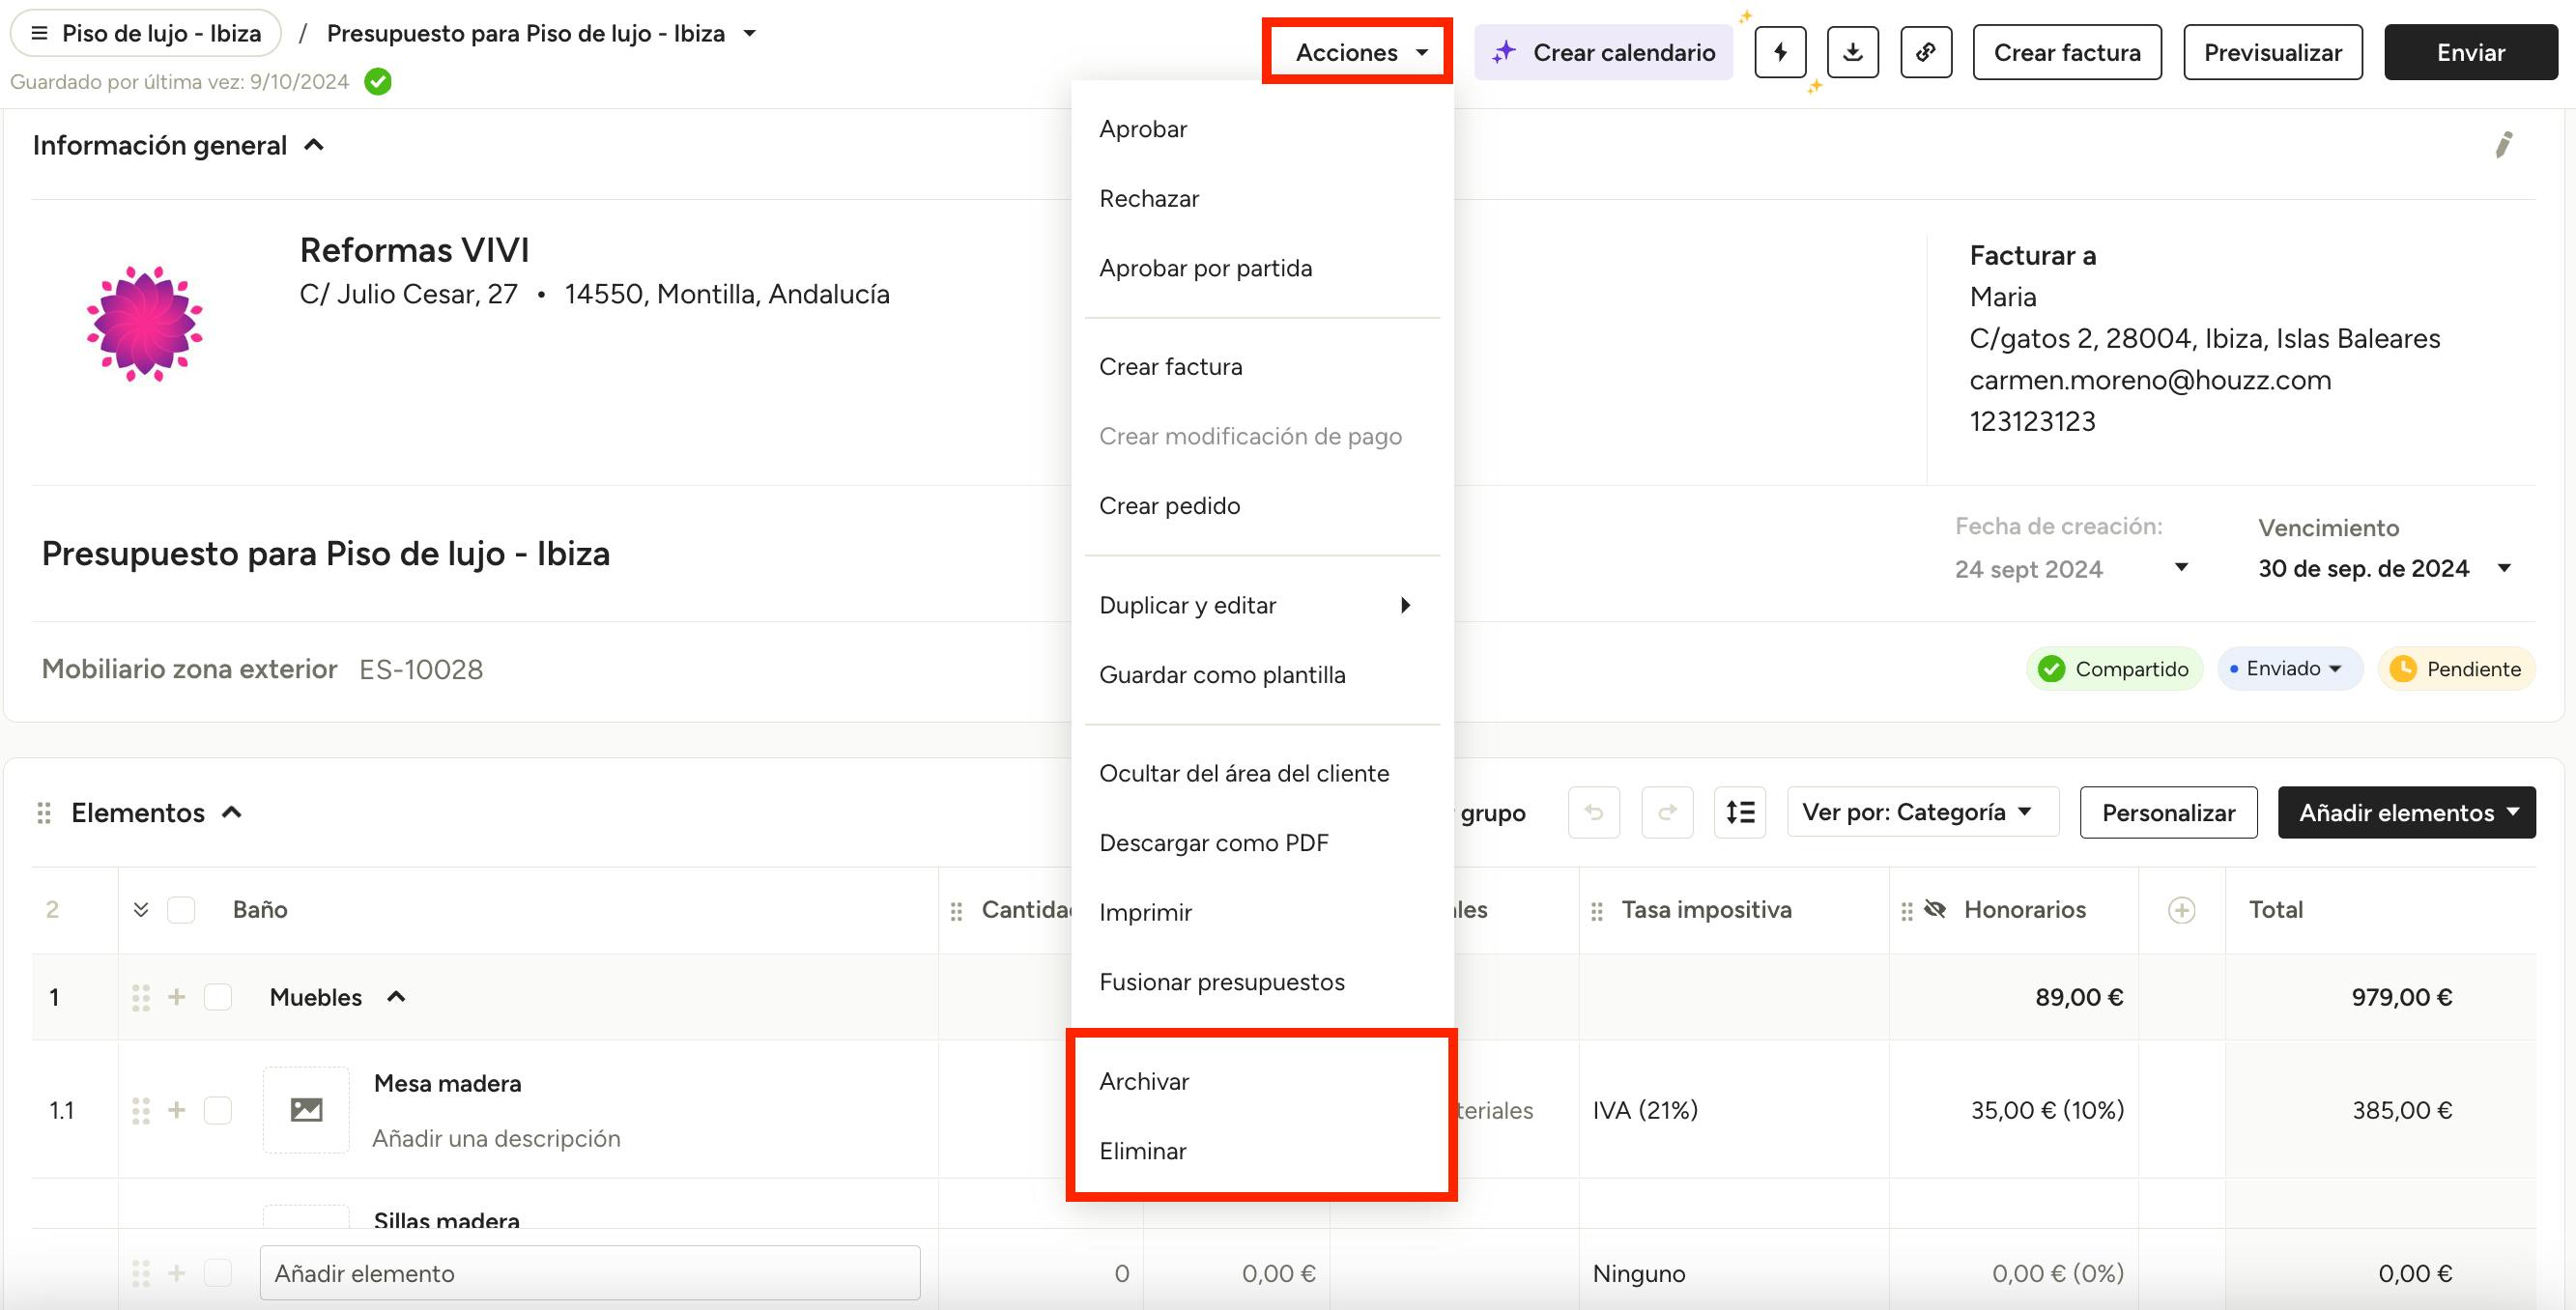Open the Vencimiento date dropdown
2576x1310 pixels.
point(2504,568)
